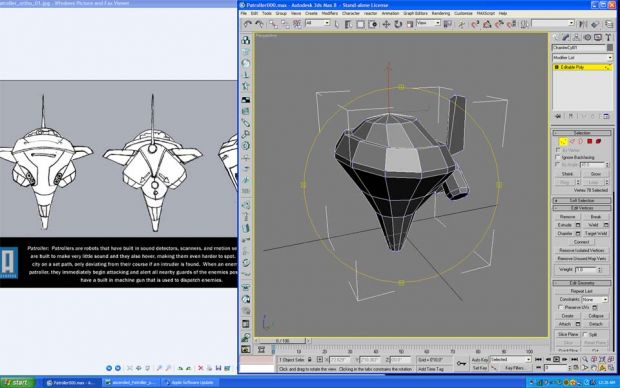Open the Display command panel tab
The width and height of the screenshot is (620, 388).
coord(597,38)
